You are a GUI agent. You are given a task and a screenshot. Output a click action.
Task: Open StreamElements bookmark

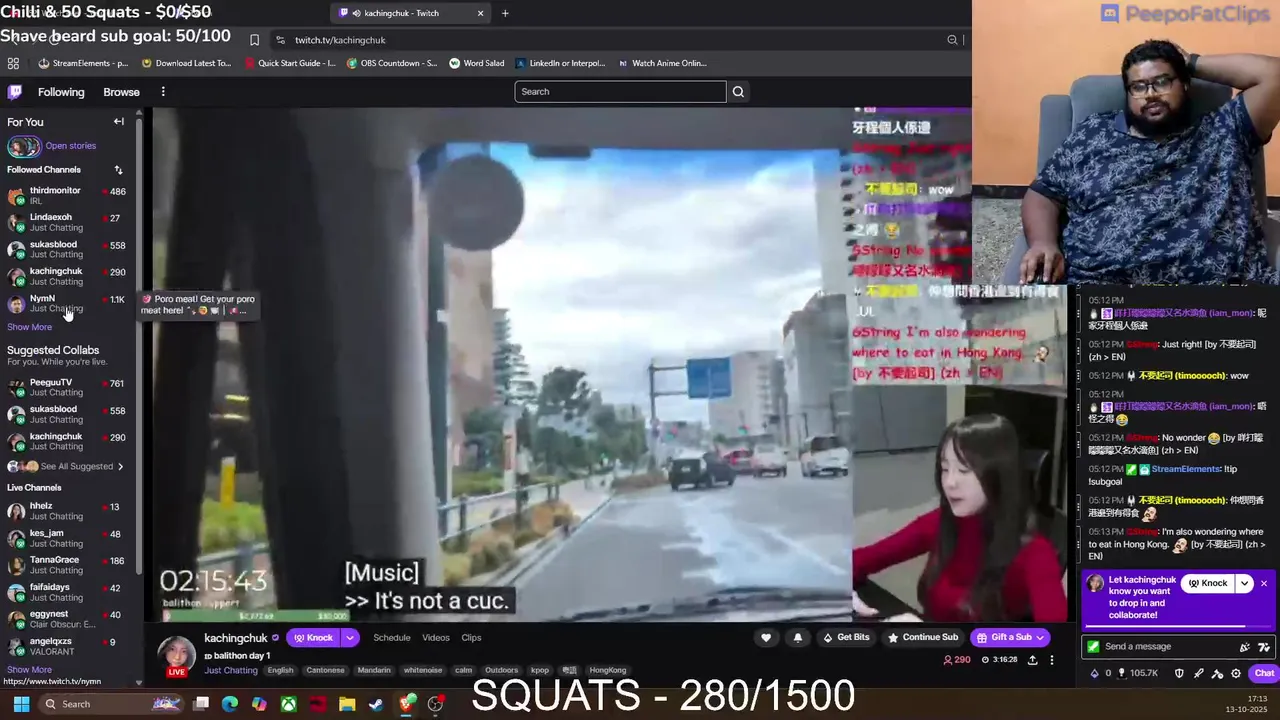(83, 63)
